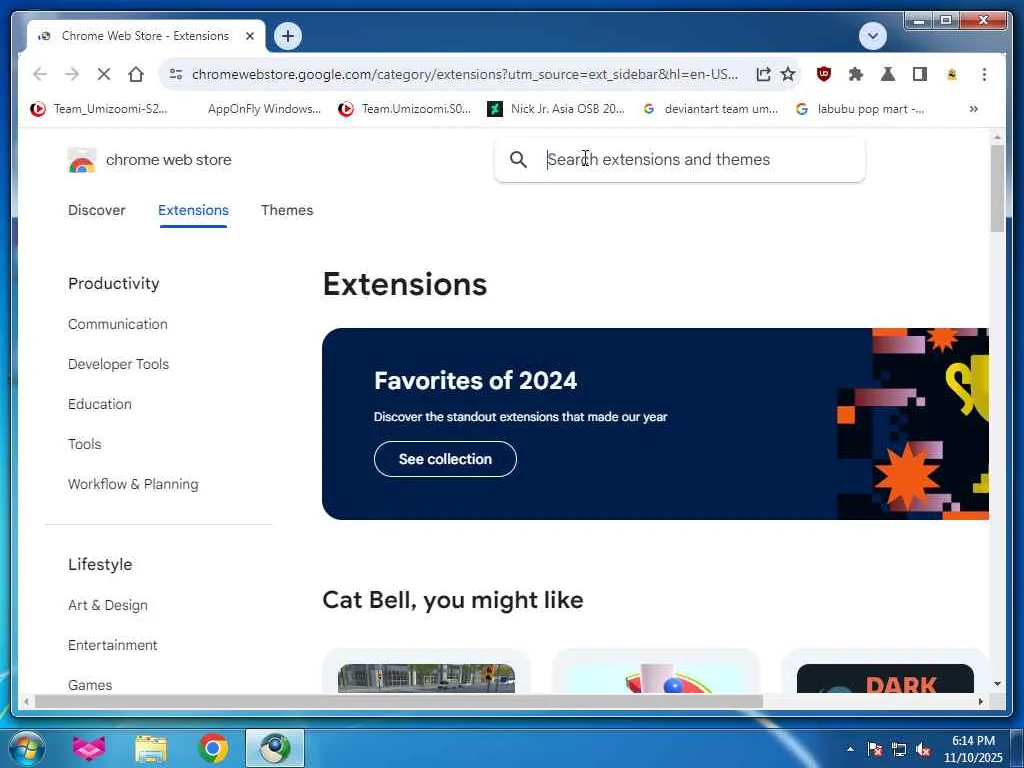The height and width of the screenshot is (768, 1024).
Task: Click the search magnifier icon
Action: (x=519, y=159)
